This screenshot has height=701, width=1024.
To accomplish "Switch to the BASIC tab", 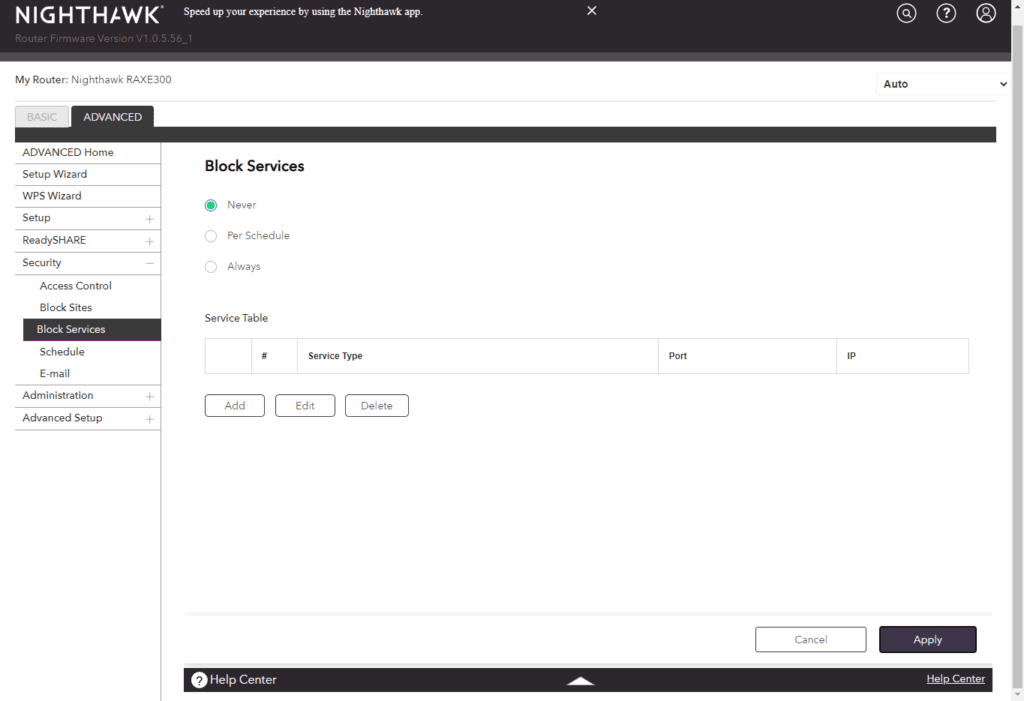I will pos(42,117).
